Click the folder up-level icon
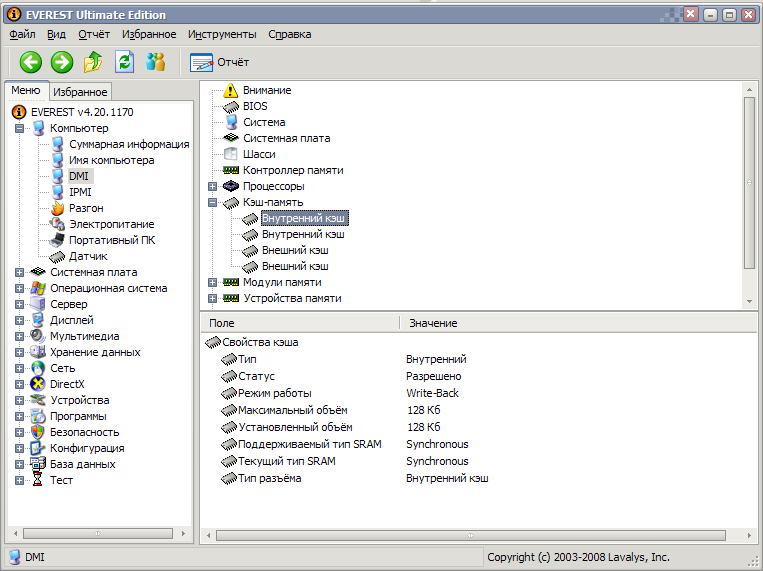The height and width of the screenshot is (571, 763). (x=92, y=62)
